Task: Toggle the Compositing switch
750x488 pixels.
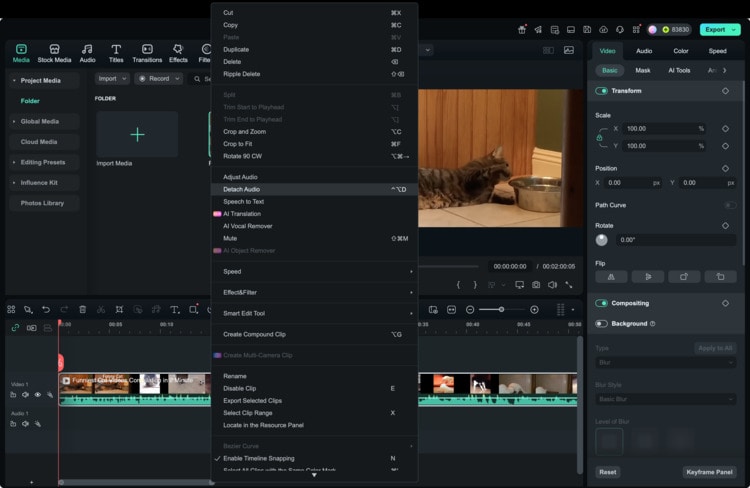Action: click(x=601, y=303)
